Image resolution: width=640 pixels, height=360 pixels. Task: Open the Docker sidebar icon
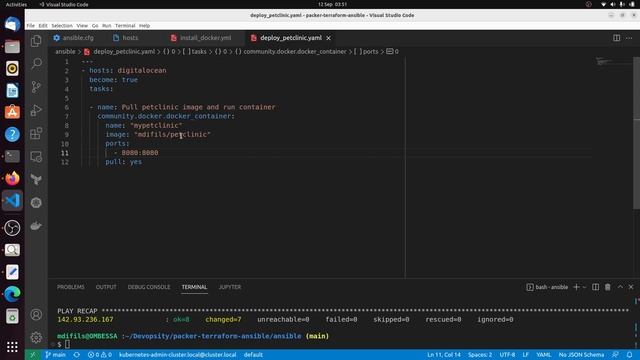pyautogui.click(x=36, y=226)
